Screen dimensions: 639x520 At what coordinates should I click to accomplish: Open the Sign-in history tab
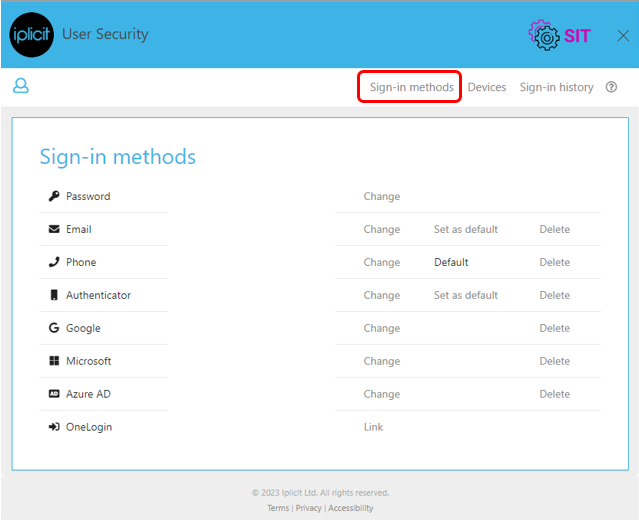point(556,87)
